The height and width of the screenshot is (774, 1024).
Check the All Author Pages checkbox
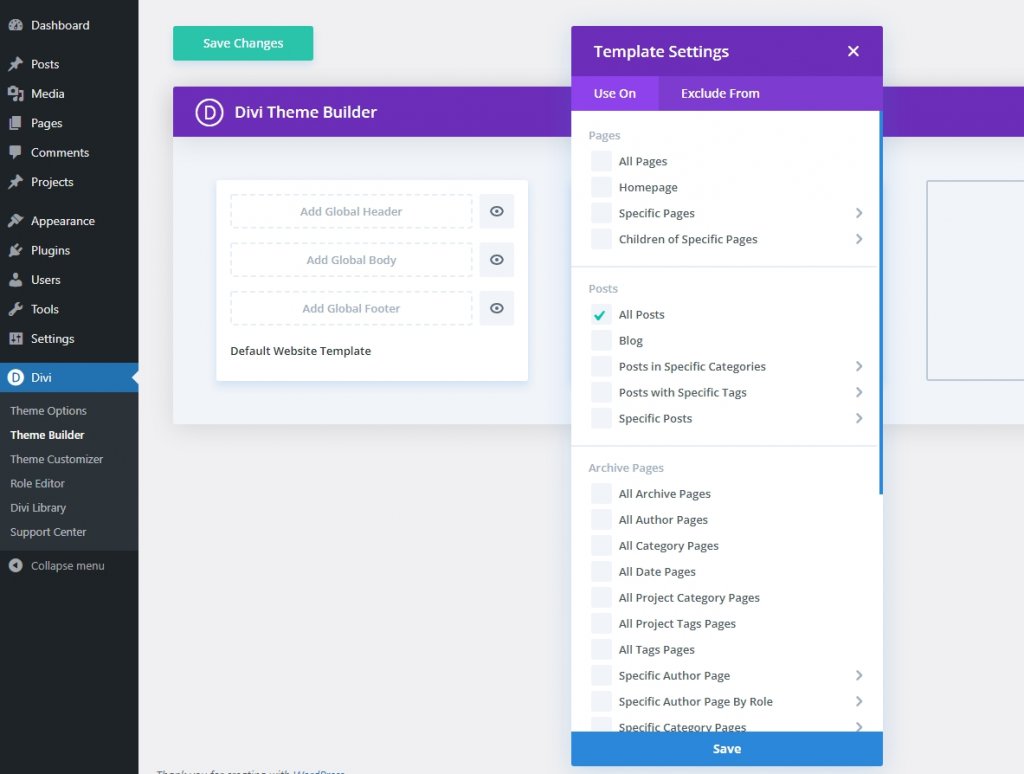[601, 520]
